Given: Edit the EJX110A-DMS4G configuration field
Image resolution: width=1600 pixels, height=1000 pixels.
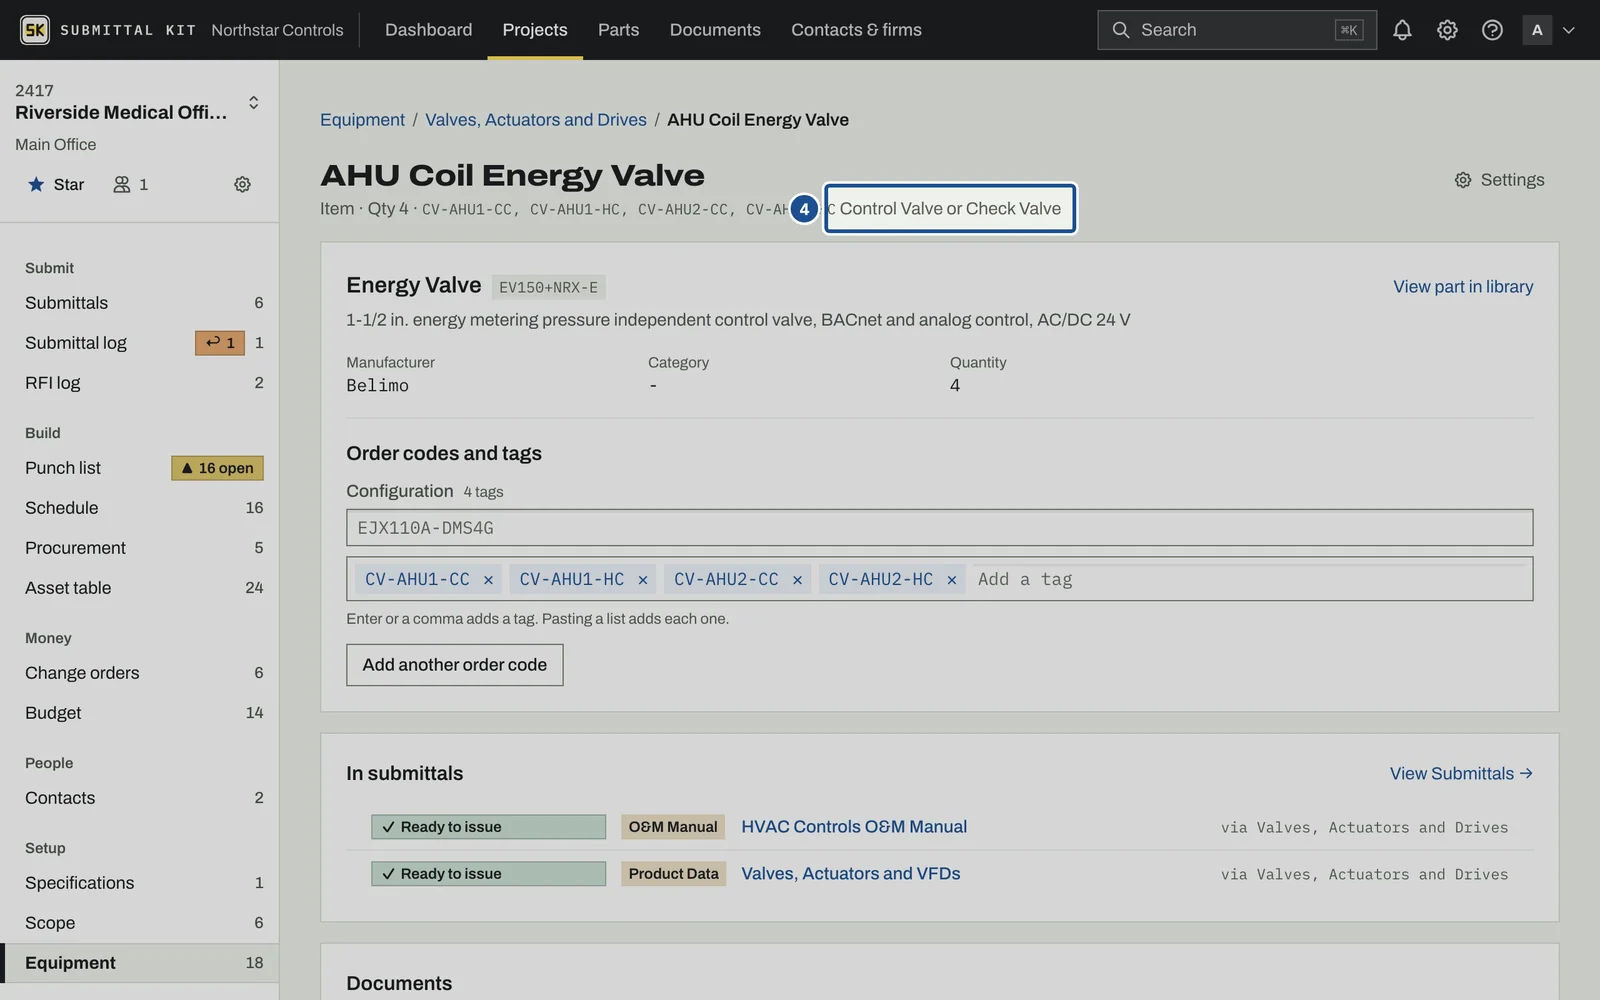Looking at the screenshot, I should [x=939, y=528].
